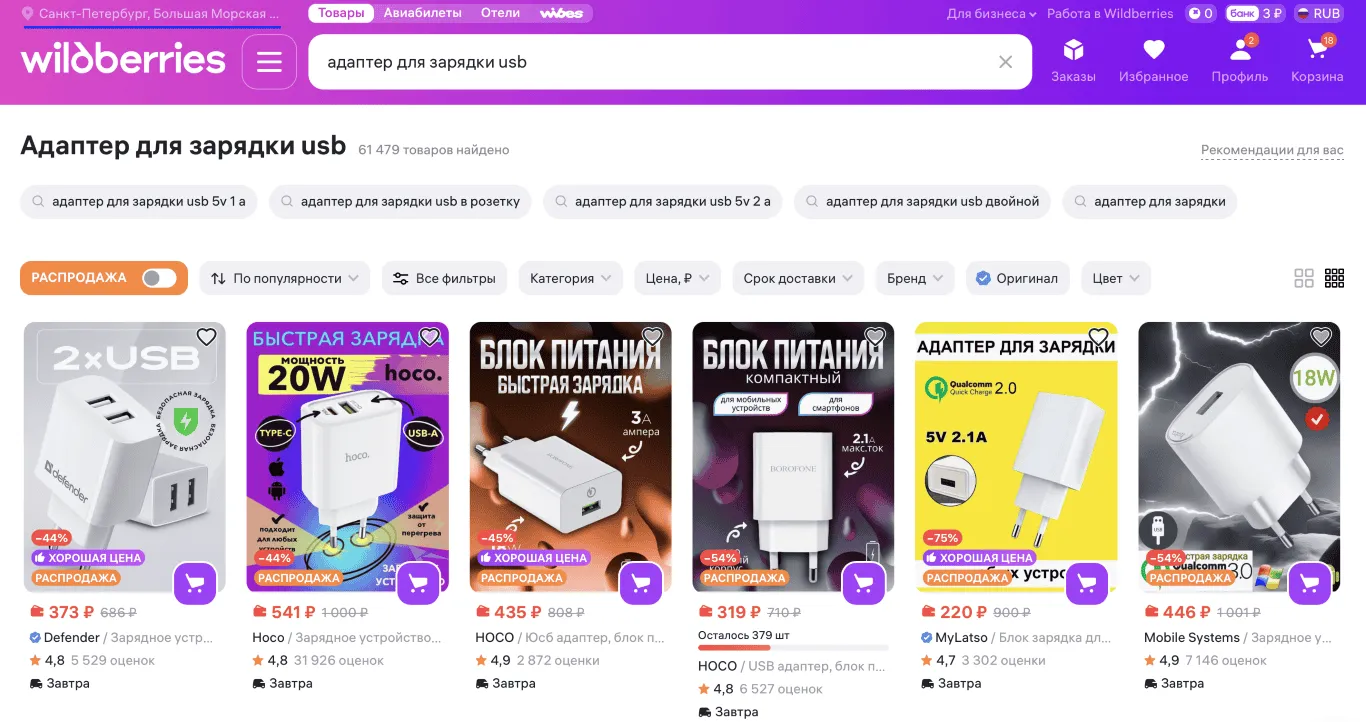
Task: Open the hamburger catalog menu
Action: [269, 62]
